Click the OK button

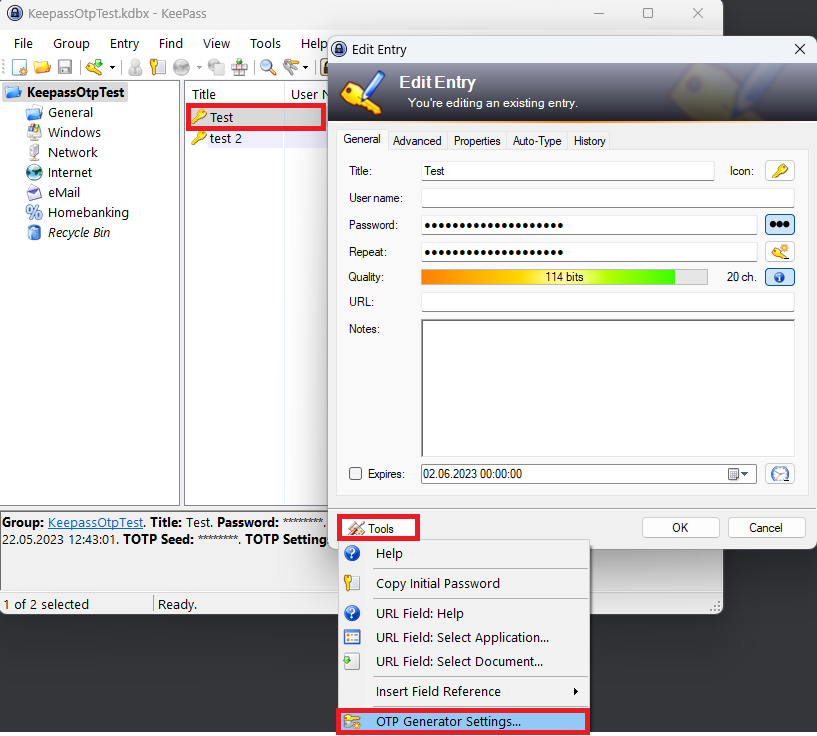680,527
